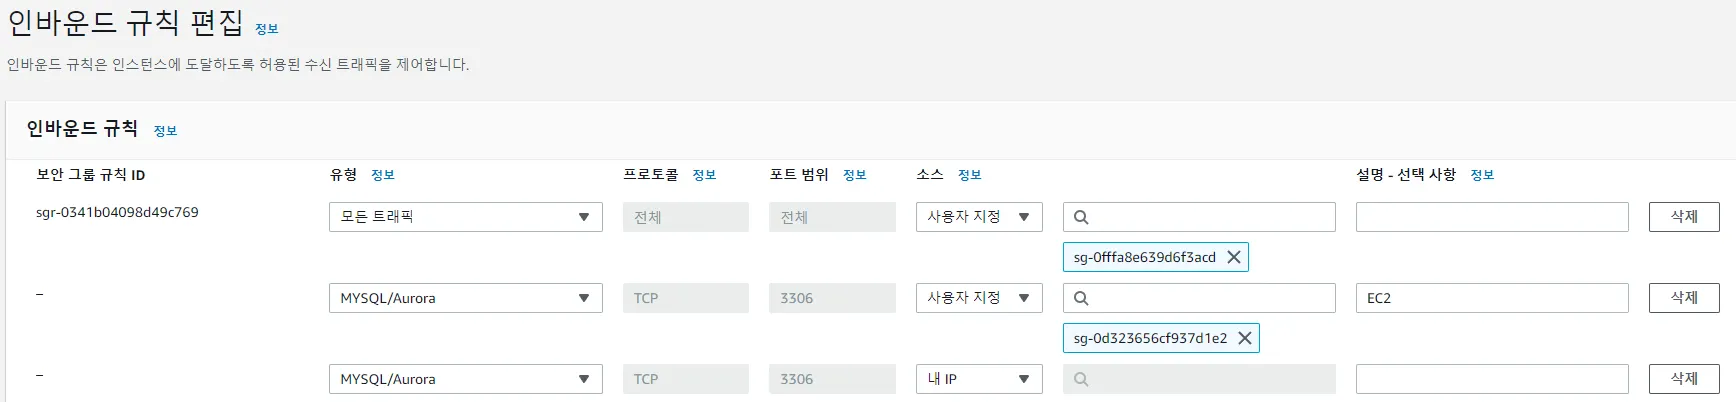This screenshot has width=1736, height=402.
Task: Delete the rule described as EC2
Action: click(x=1684, y=298)
